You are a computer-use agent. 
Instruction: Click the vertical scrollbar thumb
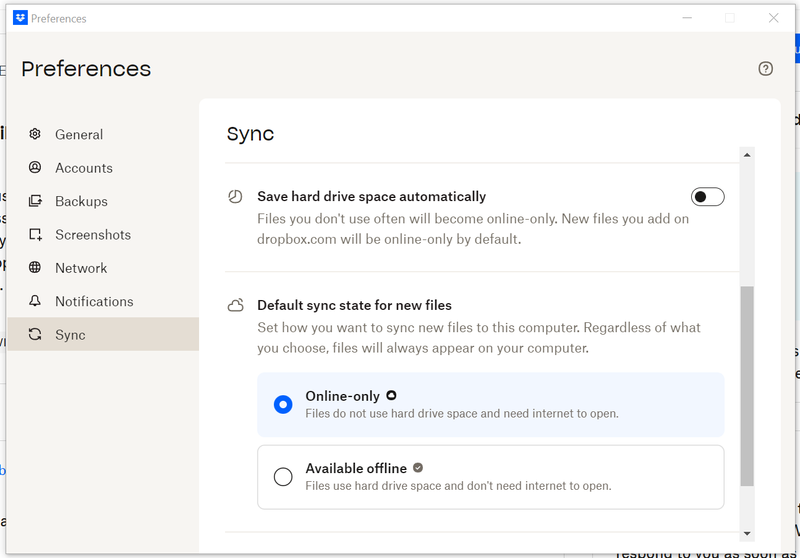(746, 385)
